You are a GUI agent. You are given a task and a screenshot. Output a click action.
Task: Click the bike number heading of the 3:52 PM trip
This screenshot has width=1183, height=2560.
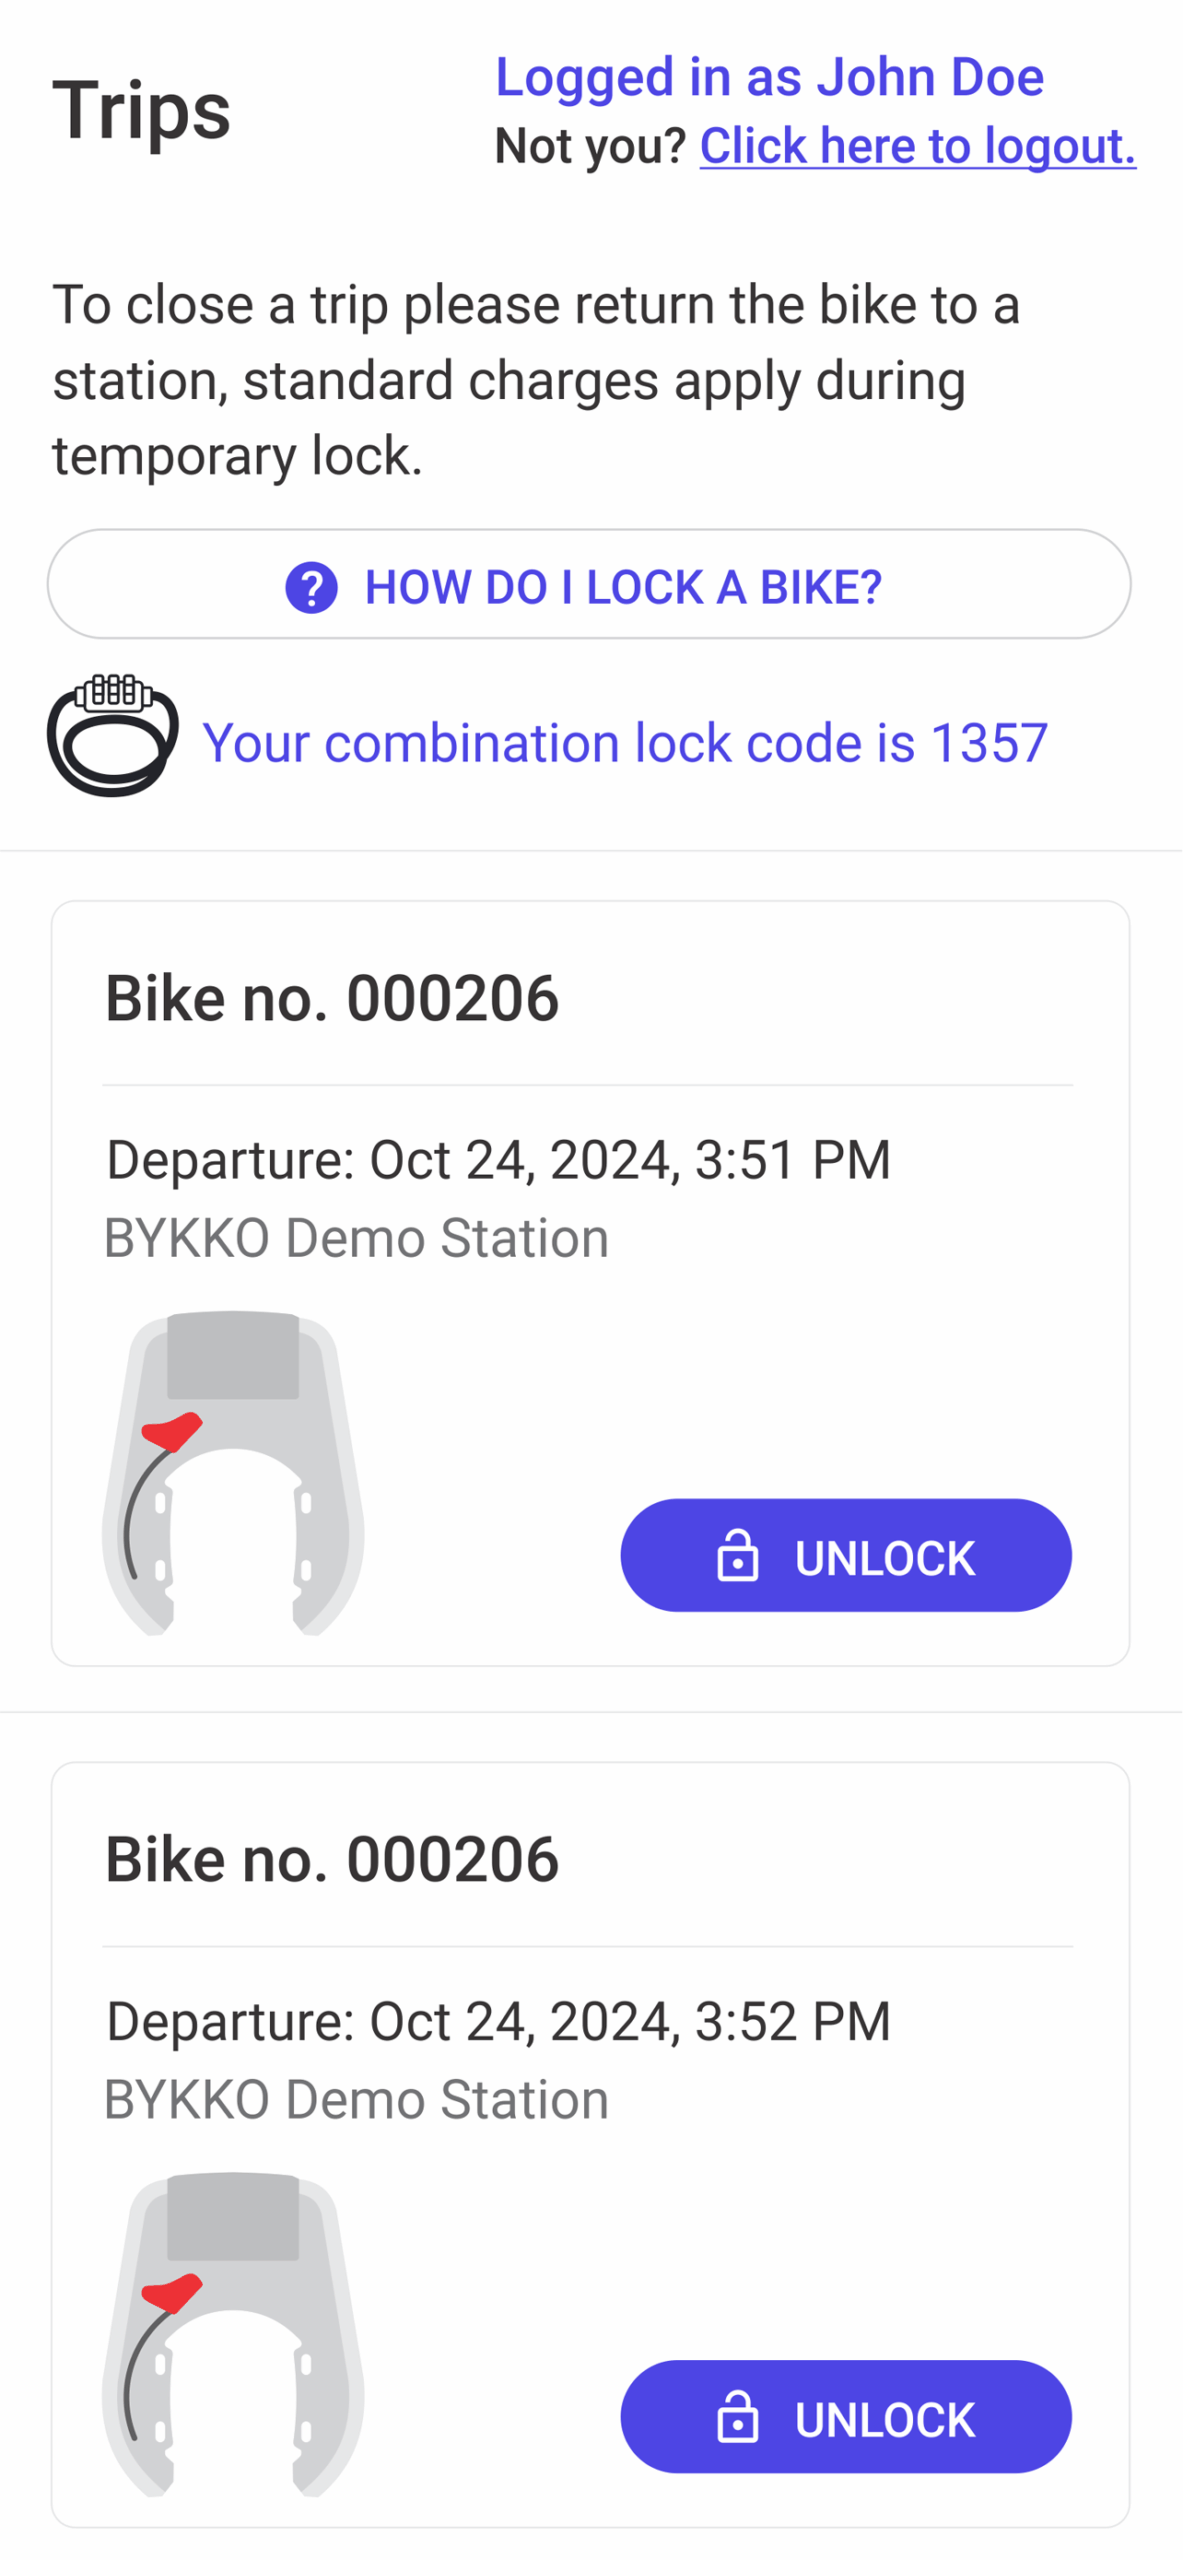pyautogui.click(x=331, y=1859)
